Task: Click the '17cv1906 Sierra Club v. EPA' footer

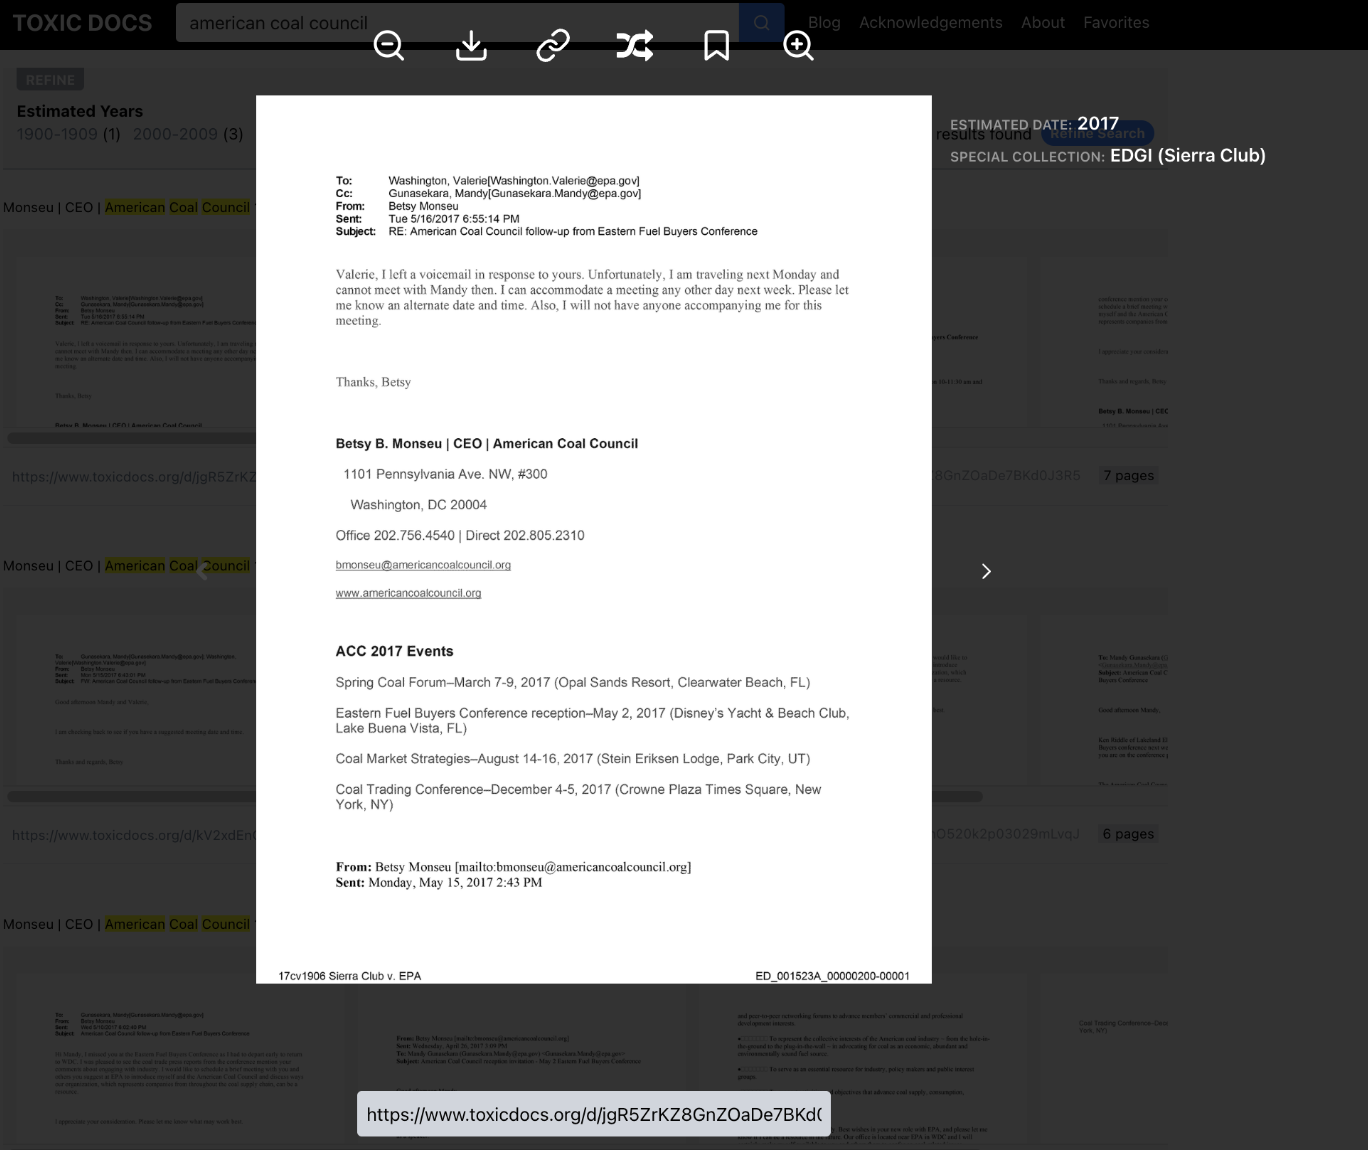Action: pos(349,976)
